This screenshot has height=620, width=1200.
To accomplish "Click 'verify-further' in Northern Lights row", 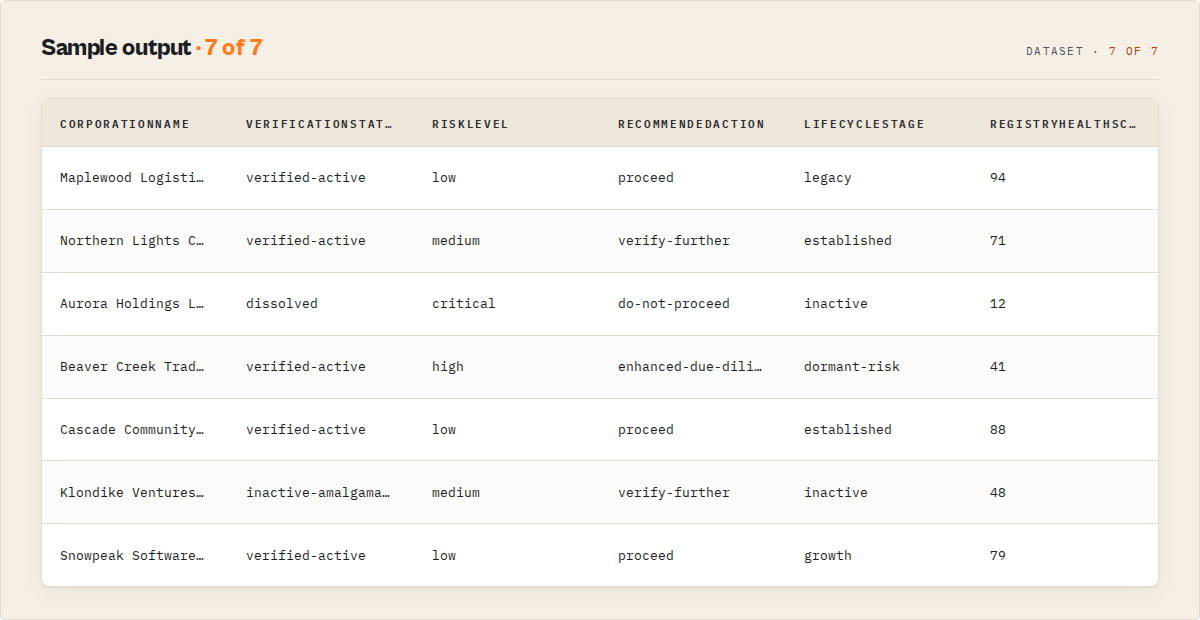I will click(674, 241).
